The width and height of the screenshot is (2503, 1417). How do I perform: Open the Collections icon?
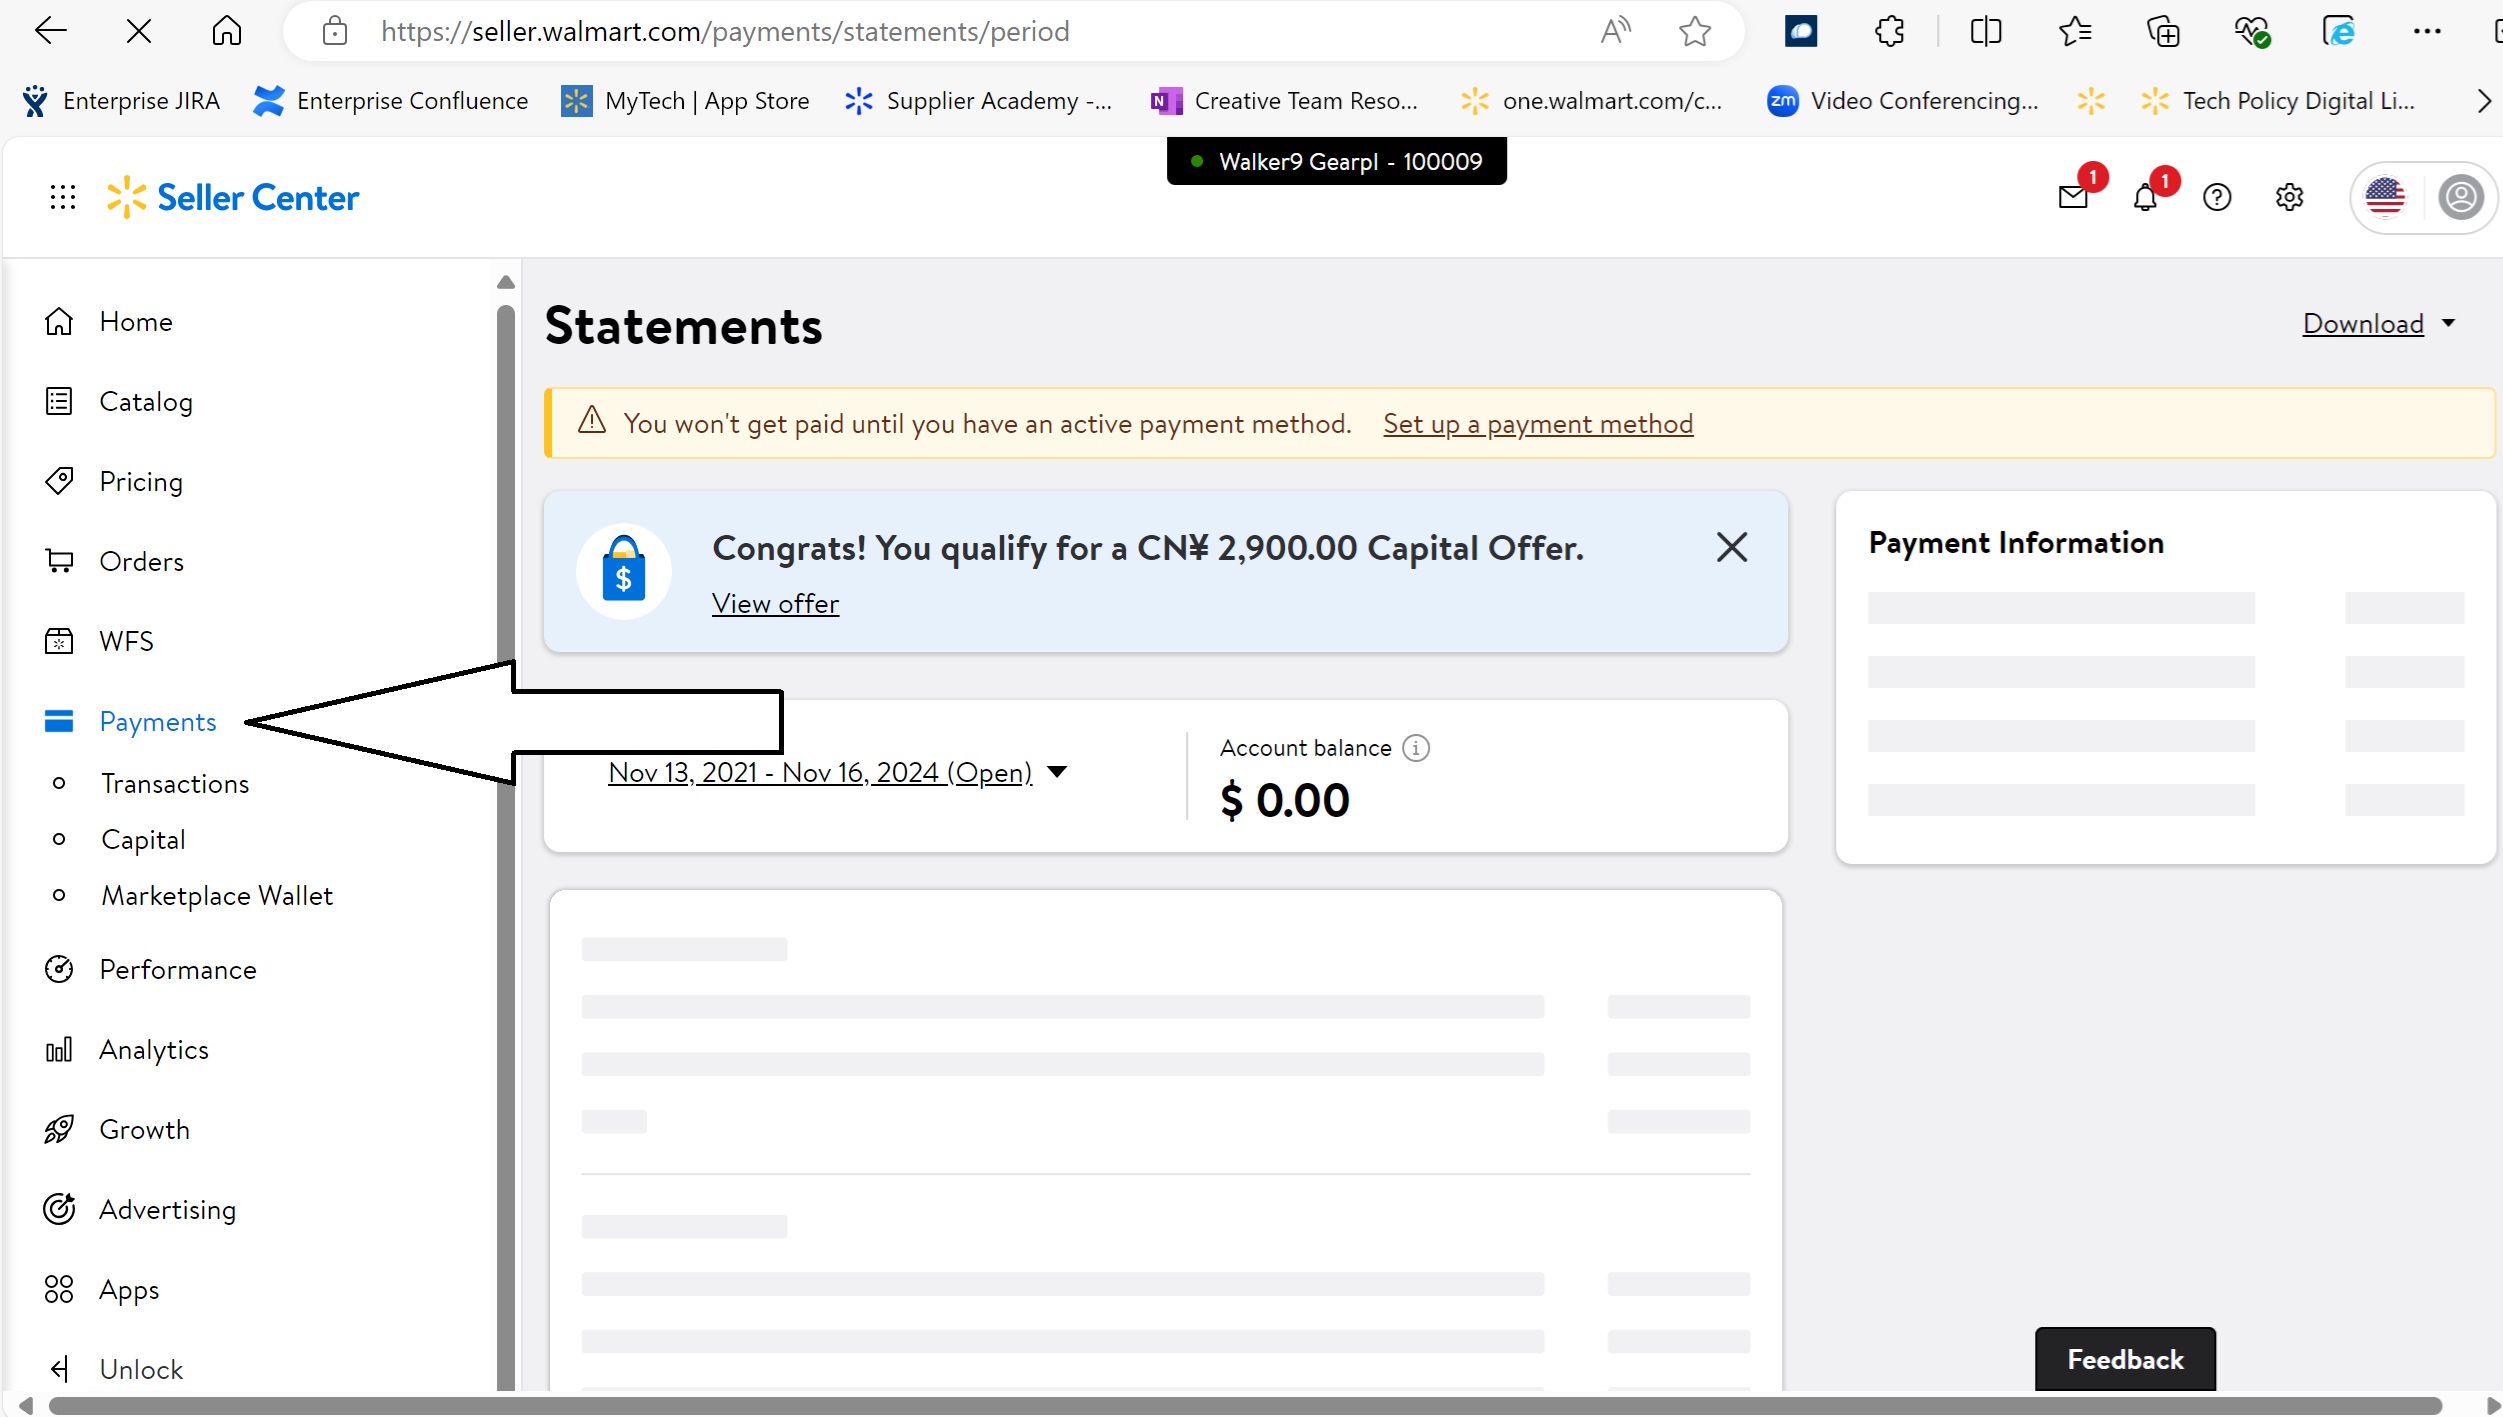tap(2163, 31)
